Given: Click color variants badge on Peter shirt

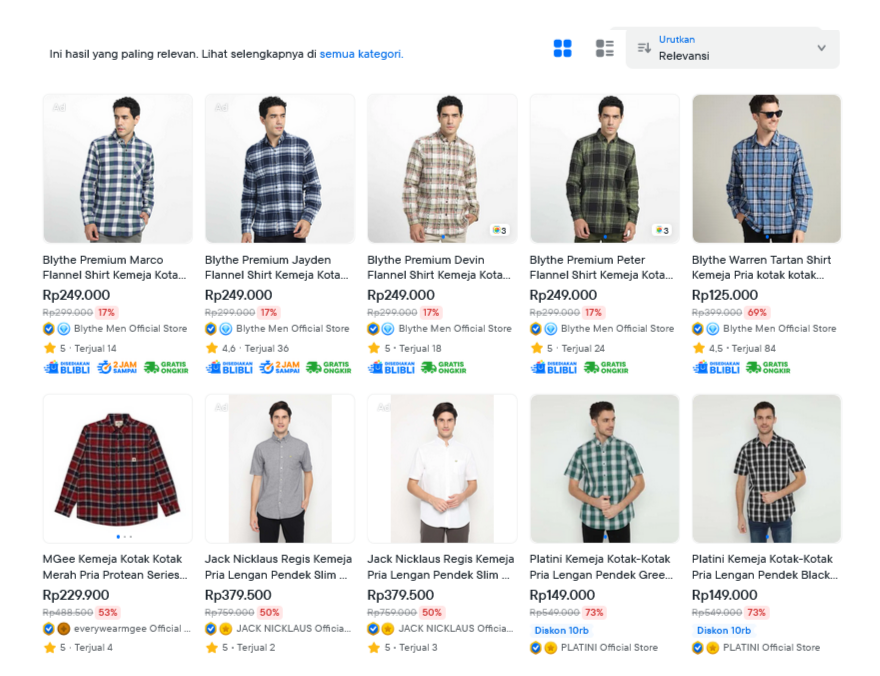Looking at the screenshot, I should tap(662, 230).
